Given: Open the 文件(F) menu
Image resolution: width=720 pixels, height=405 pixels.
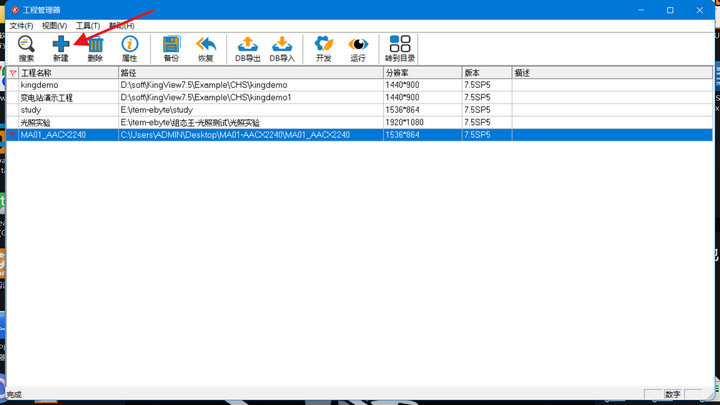Looking at the screenshot, I should pos(21,25).
